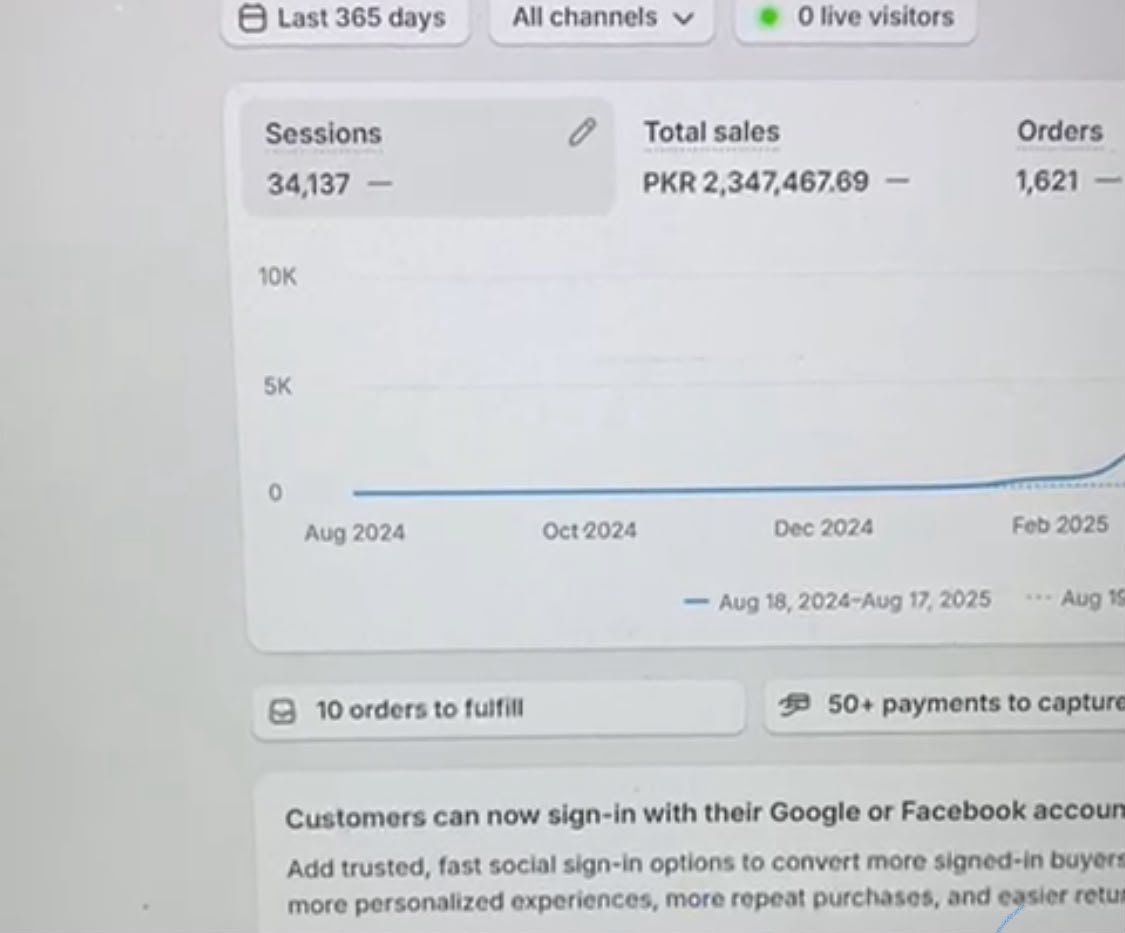Click the cash icon on payments to capture
Viewport: 1125px width, 933px height.
(x=795, y=705)
